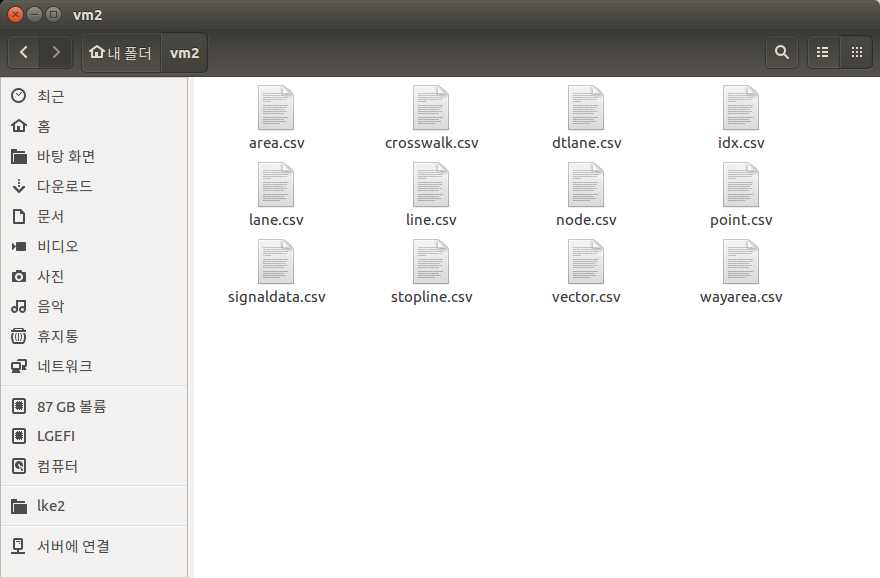Open 바탕 화면 (Desktop) in sidebar
Viewport: 880px width, 578px height.
pyautogui.click(x=94, y=156)
